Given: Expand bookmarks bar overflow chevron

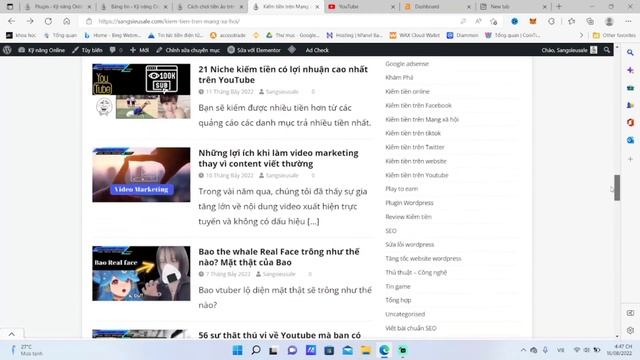Looking at the screenshot, I should tap(581, 36).
